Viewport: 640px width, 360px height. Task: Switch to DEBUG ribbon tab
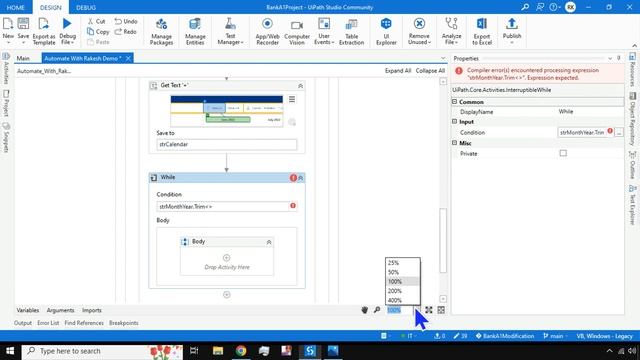(86, 7)
